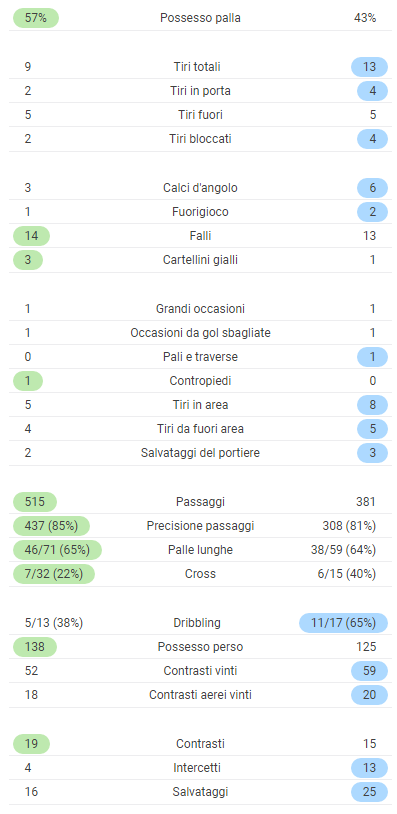This screenshot has width=397, height=814.
Task: Click the Palle lunghe 46/71 (65%) badge
Action: click(57, 550)
